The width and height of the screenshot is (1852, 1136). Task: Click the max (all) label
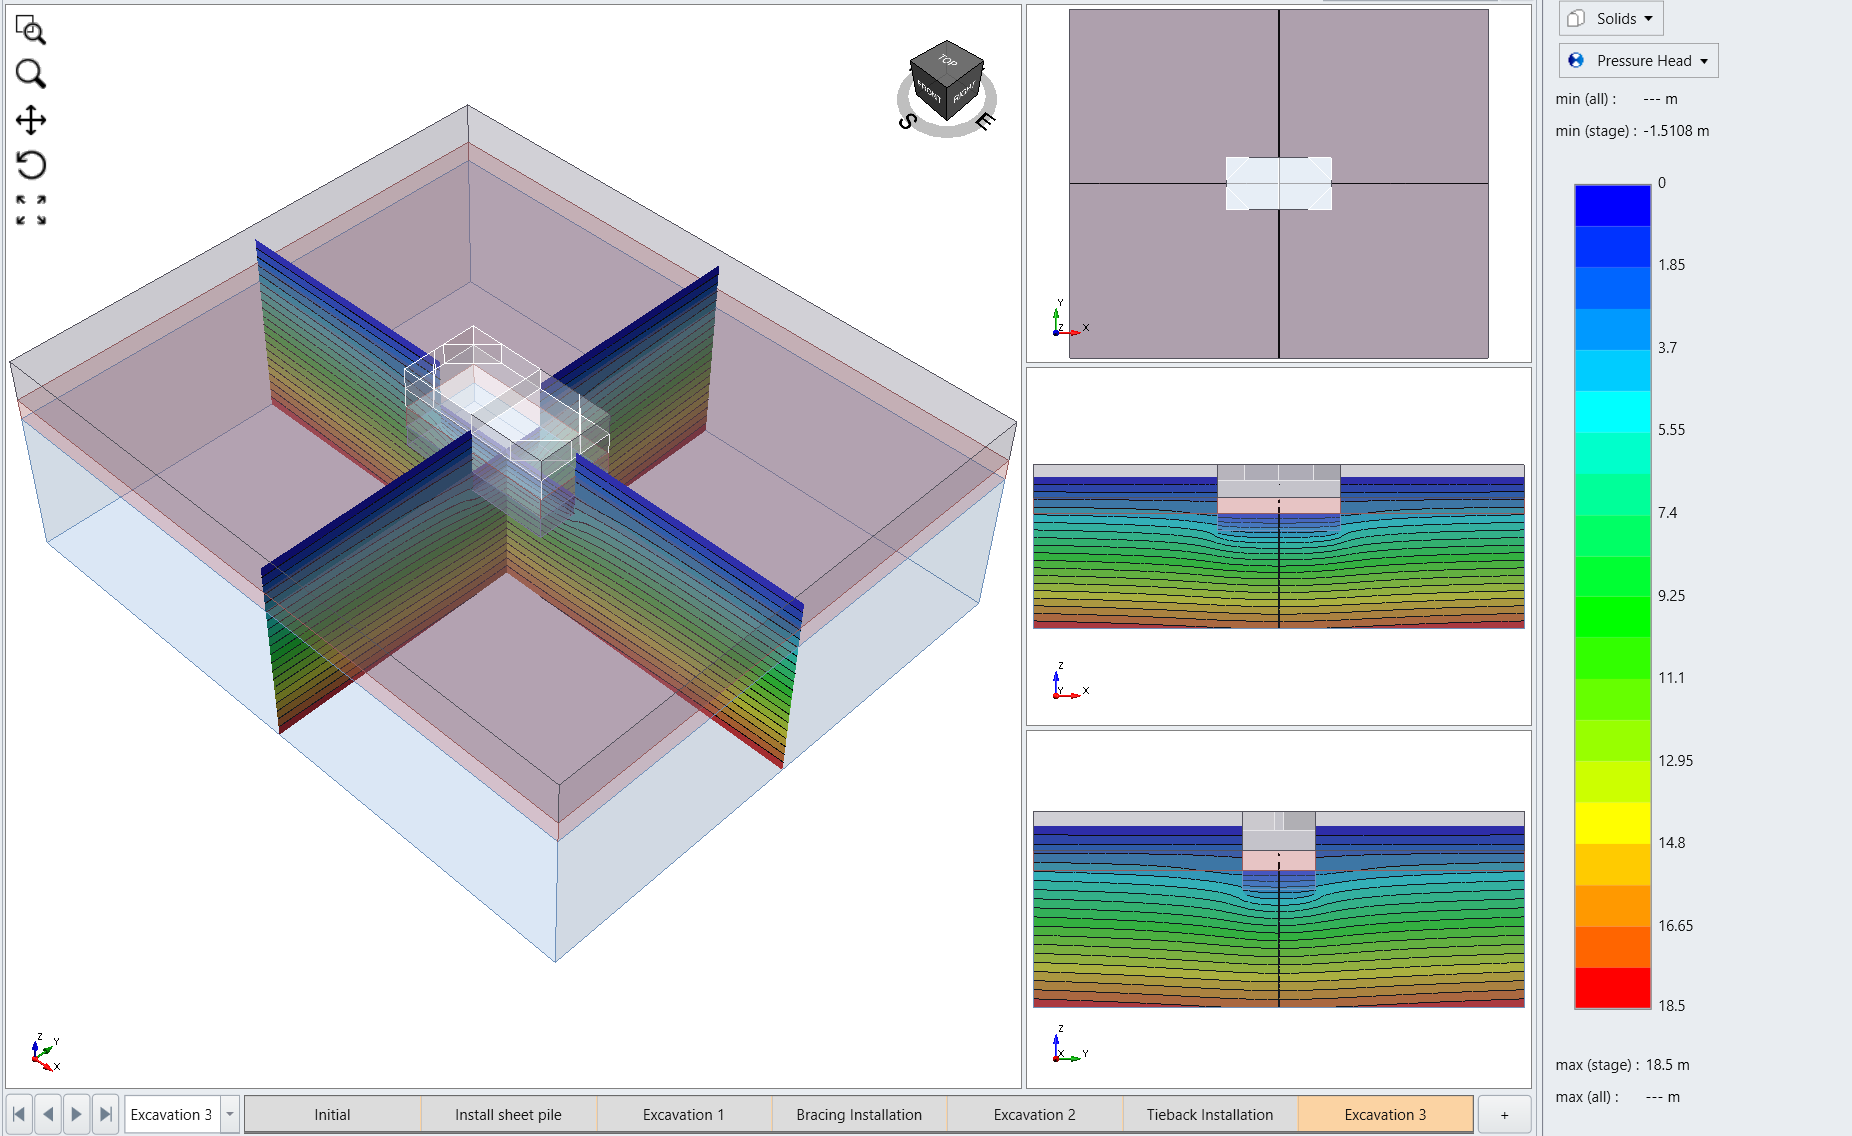coord(1587,1097)
